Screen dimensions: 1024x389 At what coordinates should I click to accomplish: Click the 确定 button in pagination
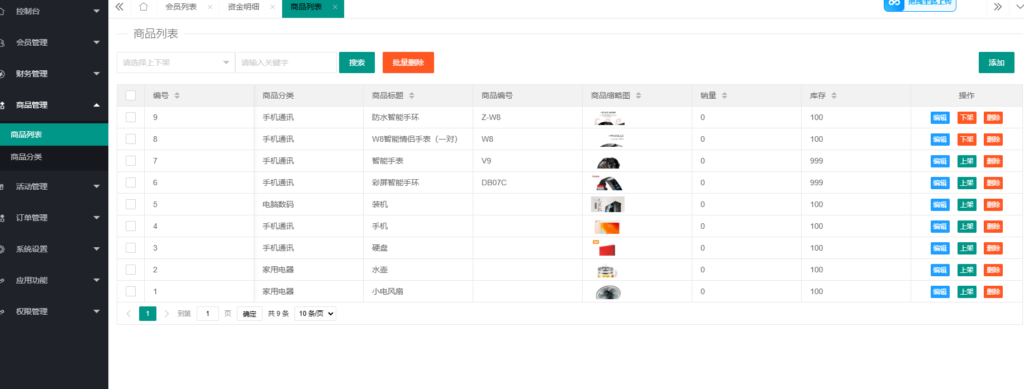tap(249, 314)
